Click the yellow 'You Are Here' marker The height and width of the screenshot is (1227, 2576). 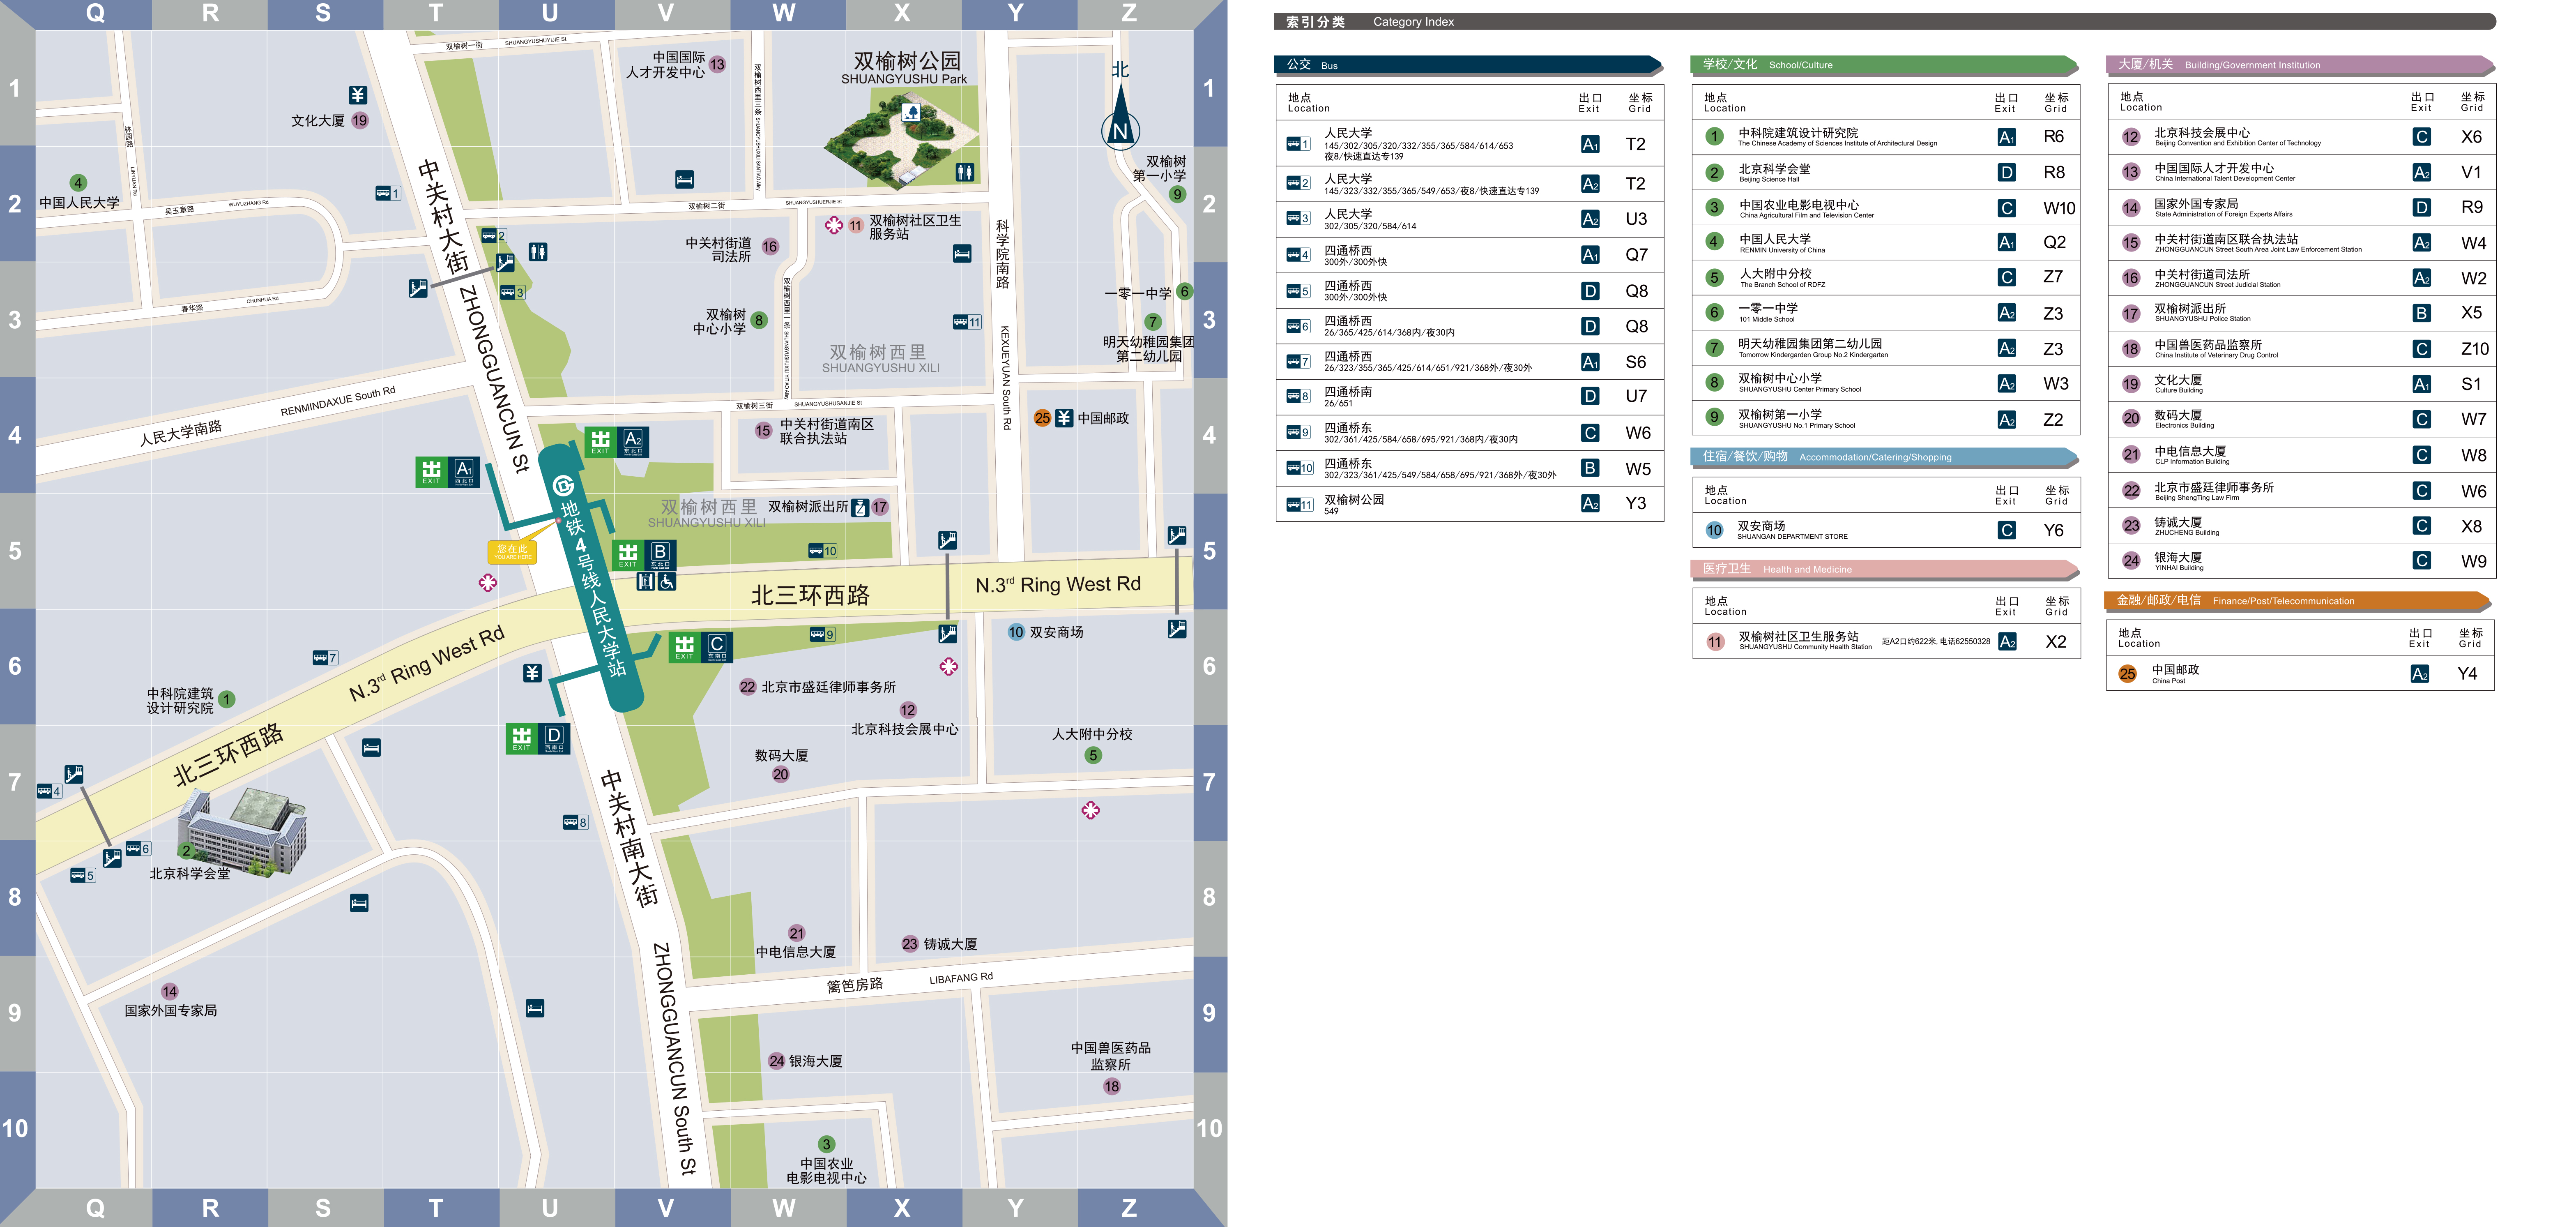[x=512, y=551]
